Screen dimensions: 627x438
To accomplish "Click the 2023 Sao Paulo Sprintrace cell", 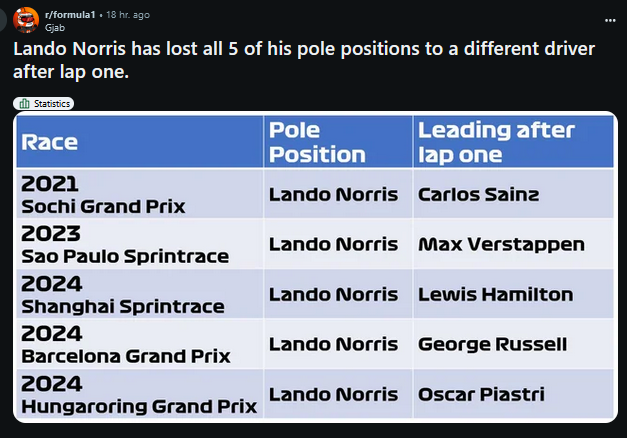I will coord(140,244).
